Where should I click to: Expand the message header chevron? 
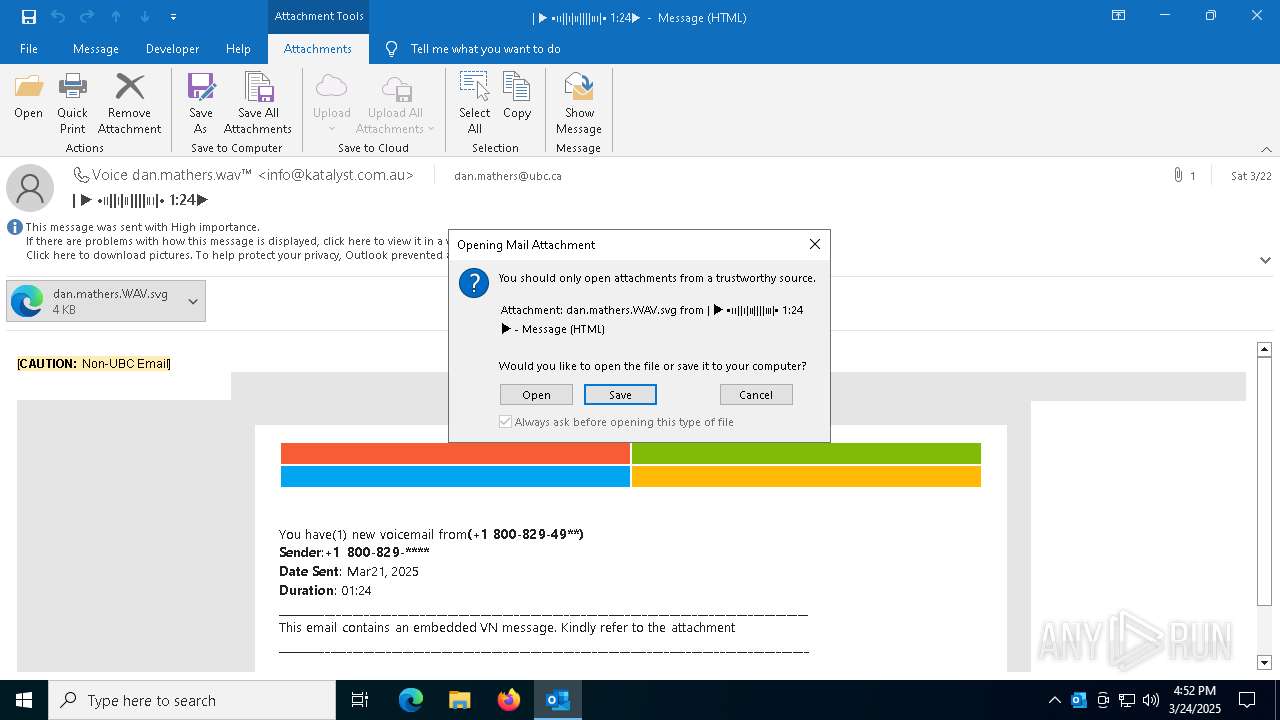(x=1266, y=260)
